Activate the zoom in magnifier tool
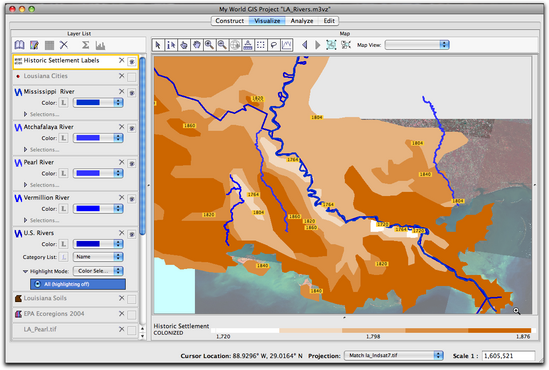Image resolution: width=549 pixels, height=370 pixels. tap(209, 45)
